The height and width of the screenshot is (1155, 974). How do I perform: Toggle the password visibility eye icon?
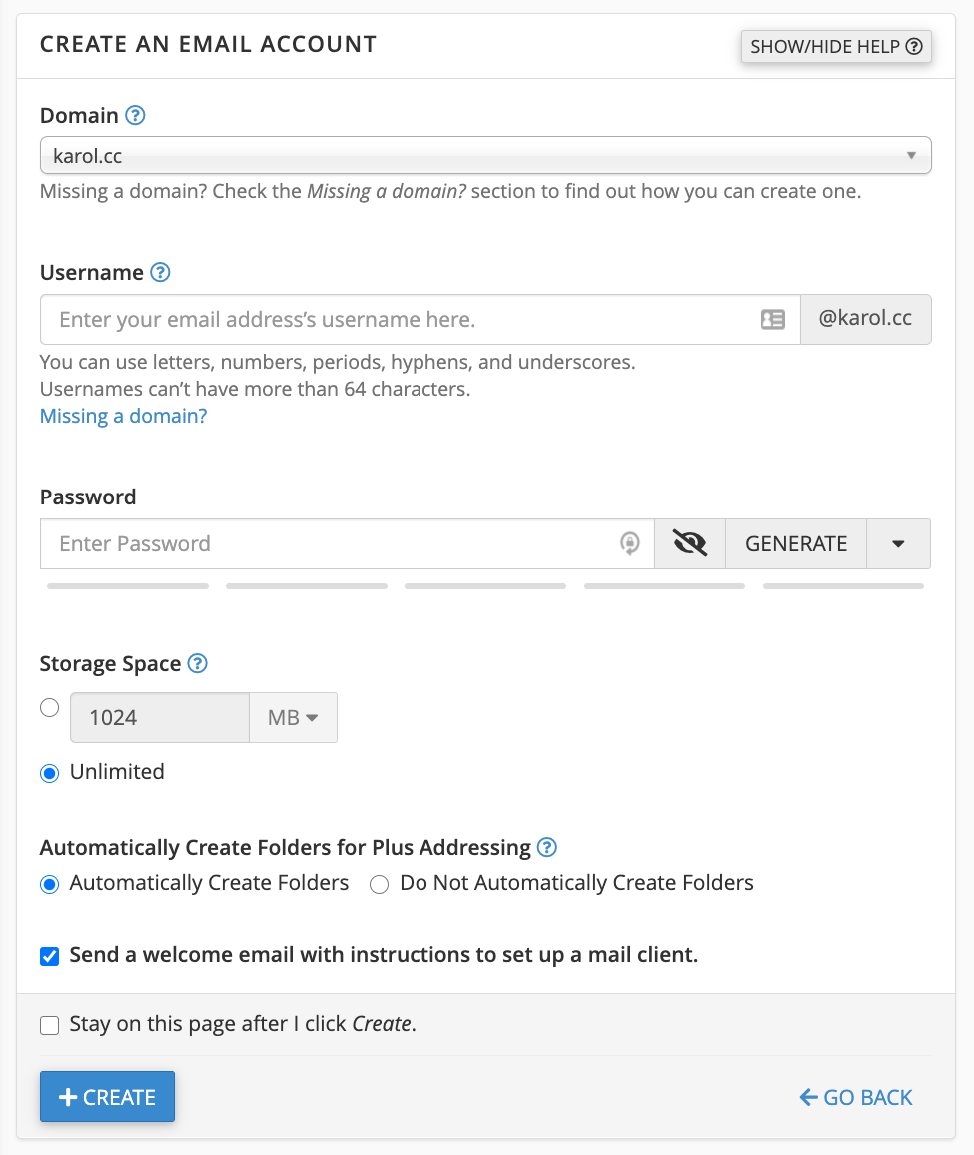pos(689,543)
